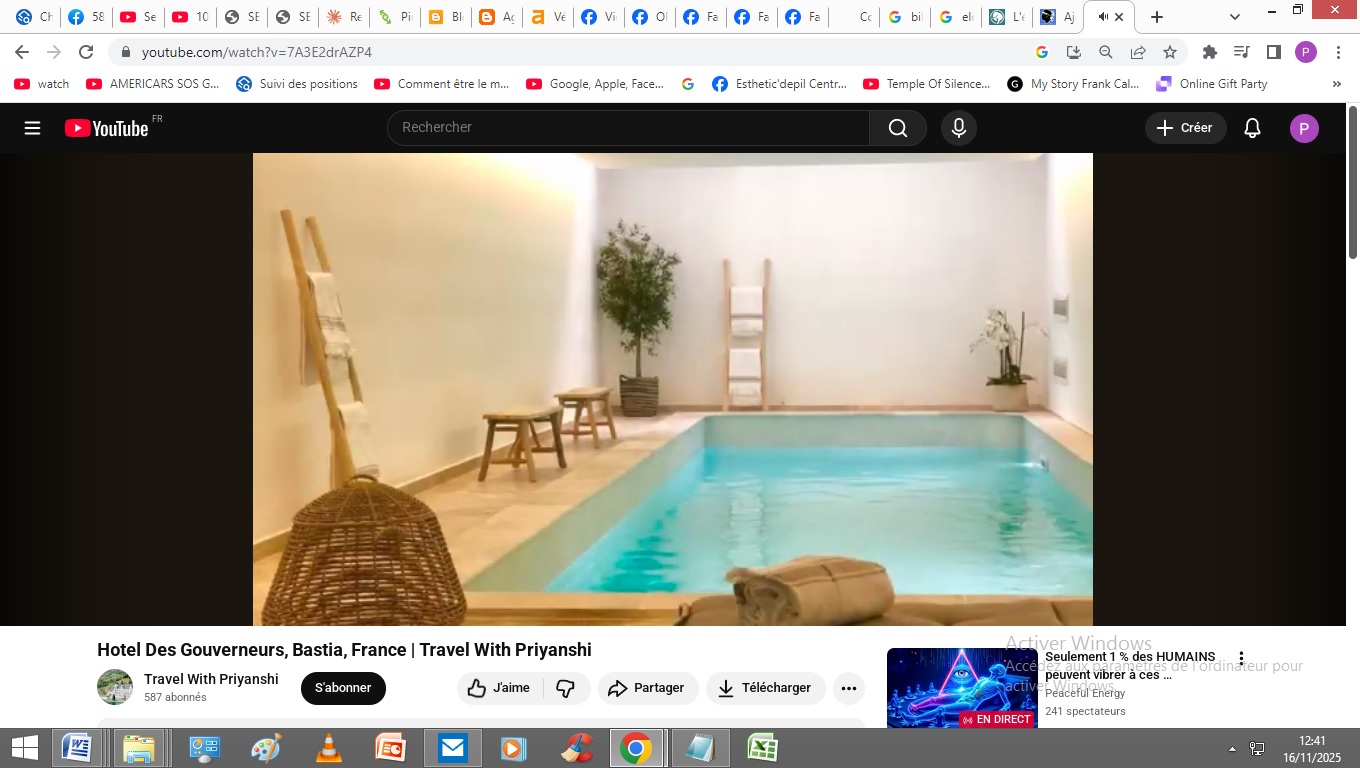Subscribe with the S'abonner button

(x=343, y=688)
